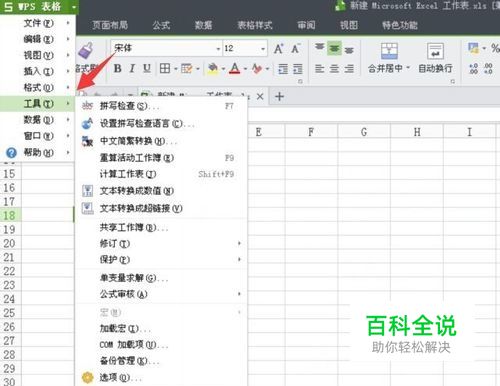Click the red font color A
500x386 pixels.
(x=235, y=69)
